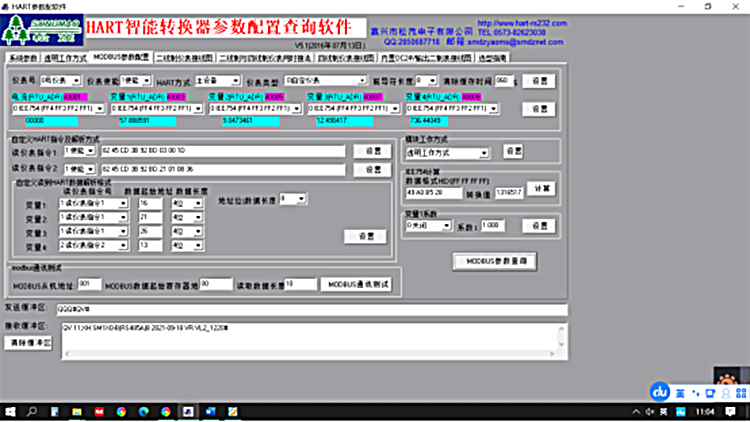Click the SANUMZD tree logo
The image size is (750, 422).
[x=34, y=32]
